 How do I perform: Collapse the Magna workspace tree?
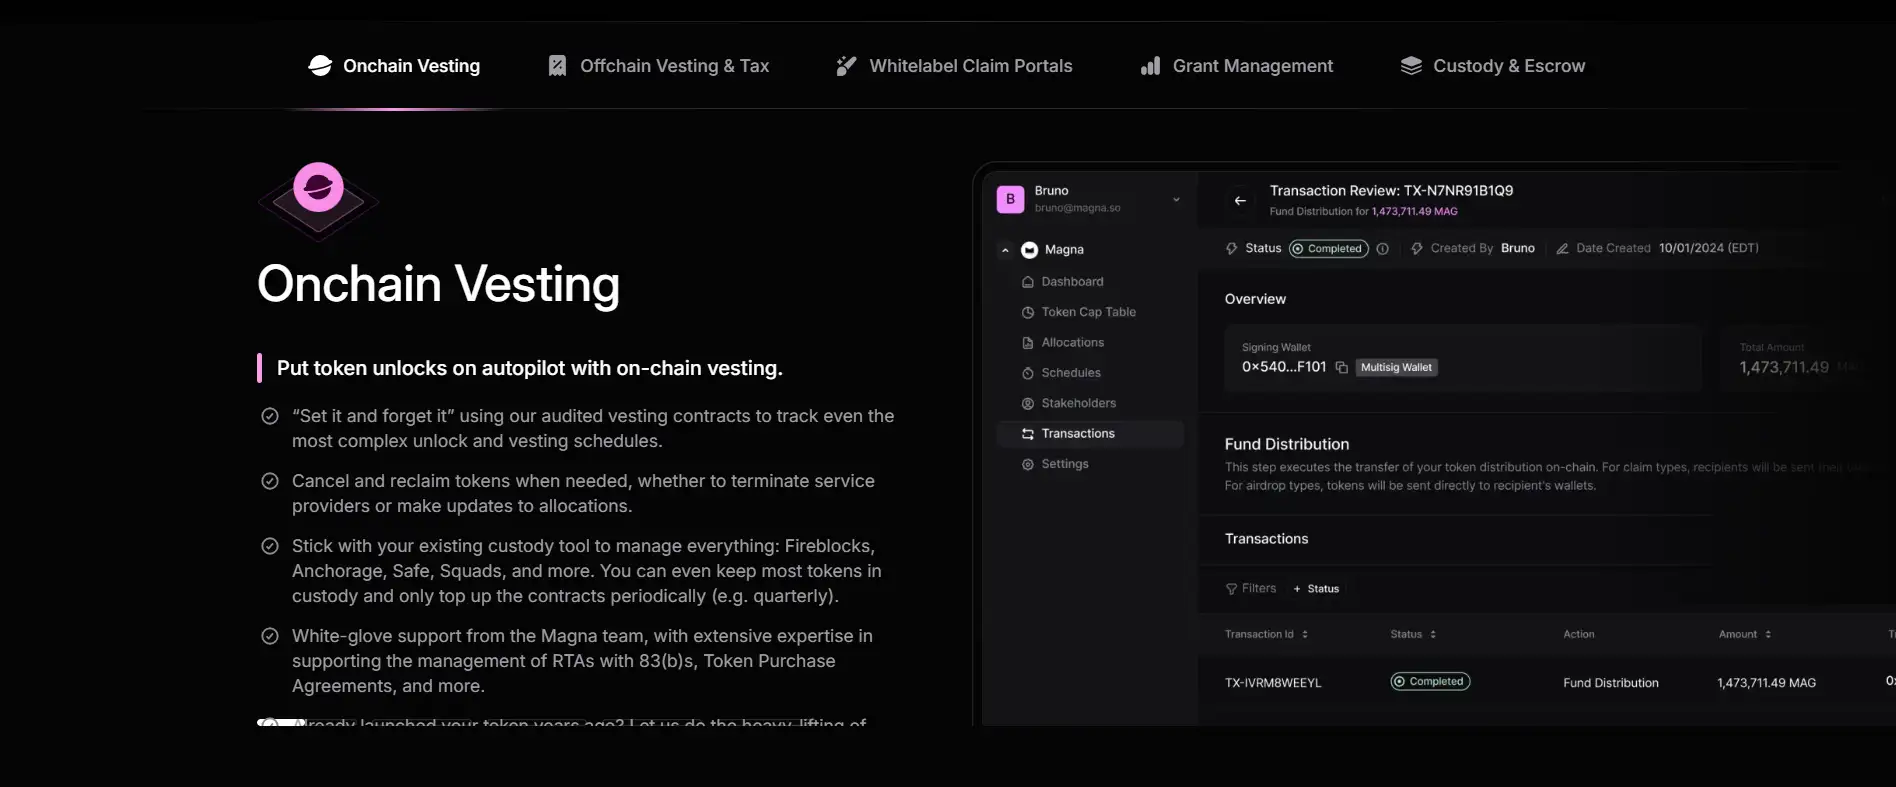tap(1005, 250)
